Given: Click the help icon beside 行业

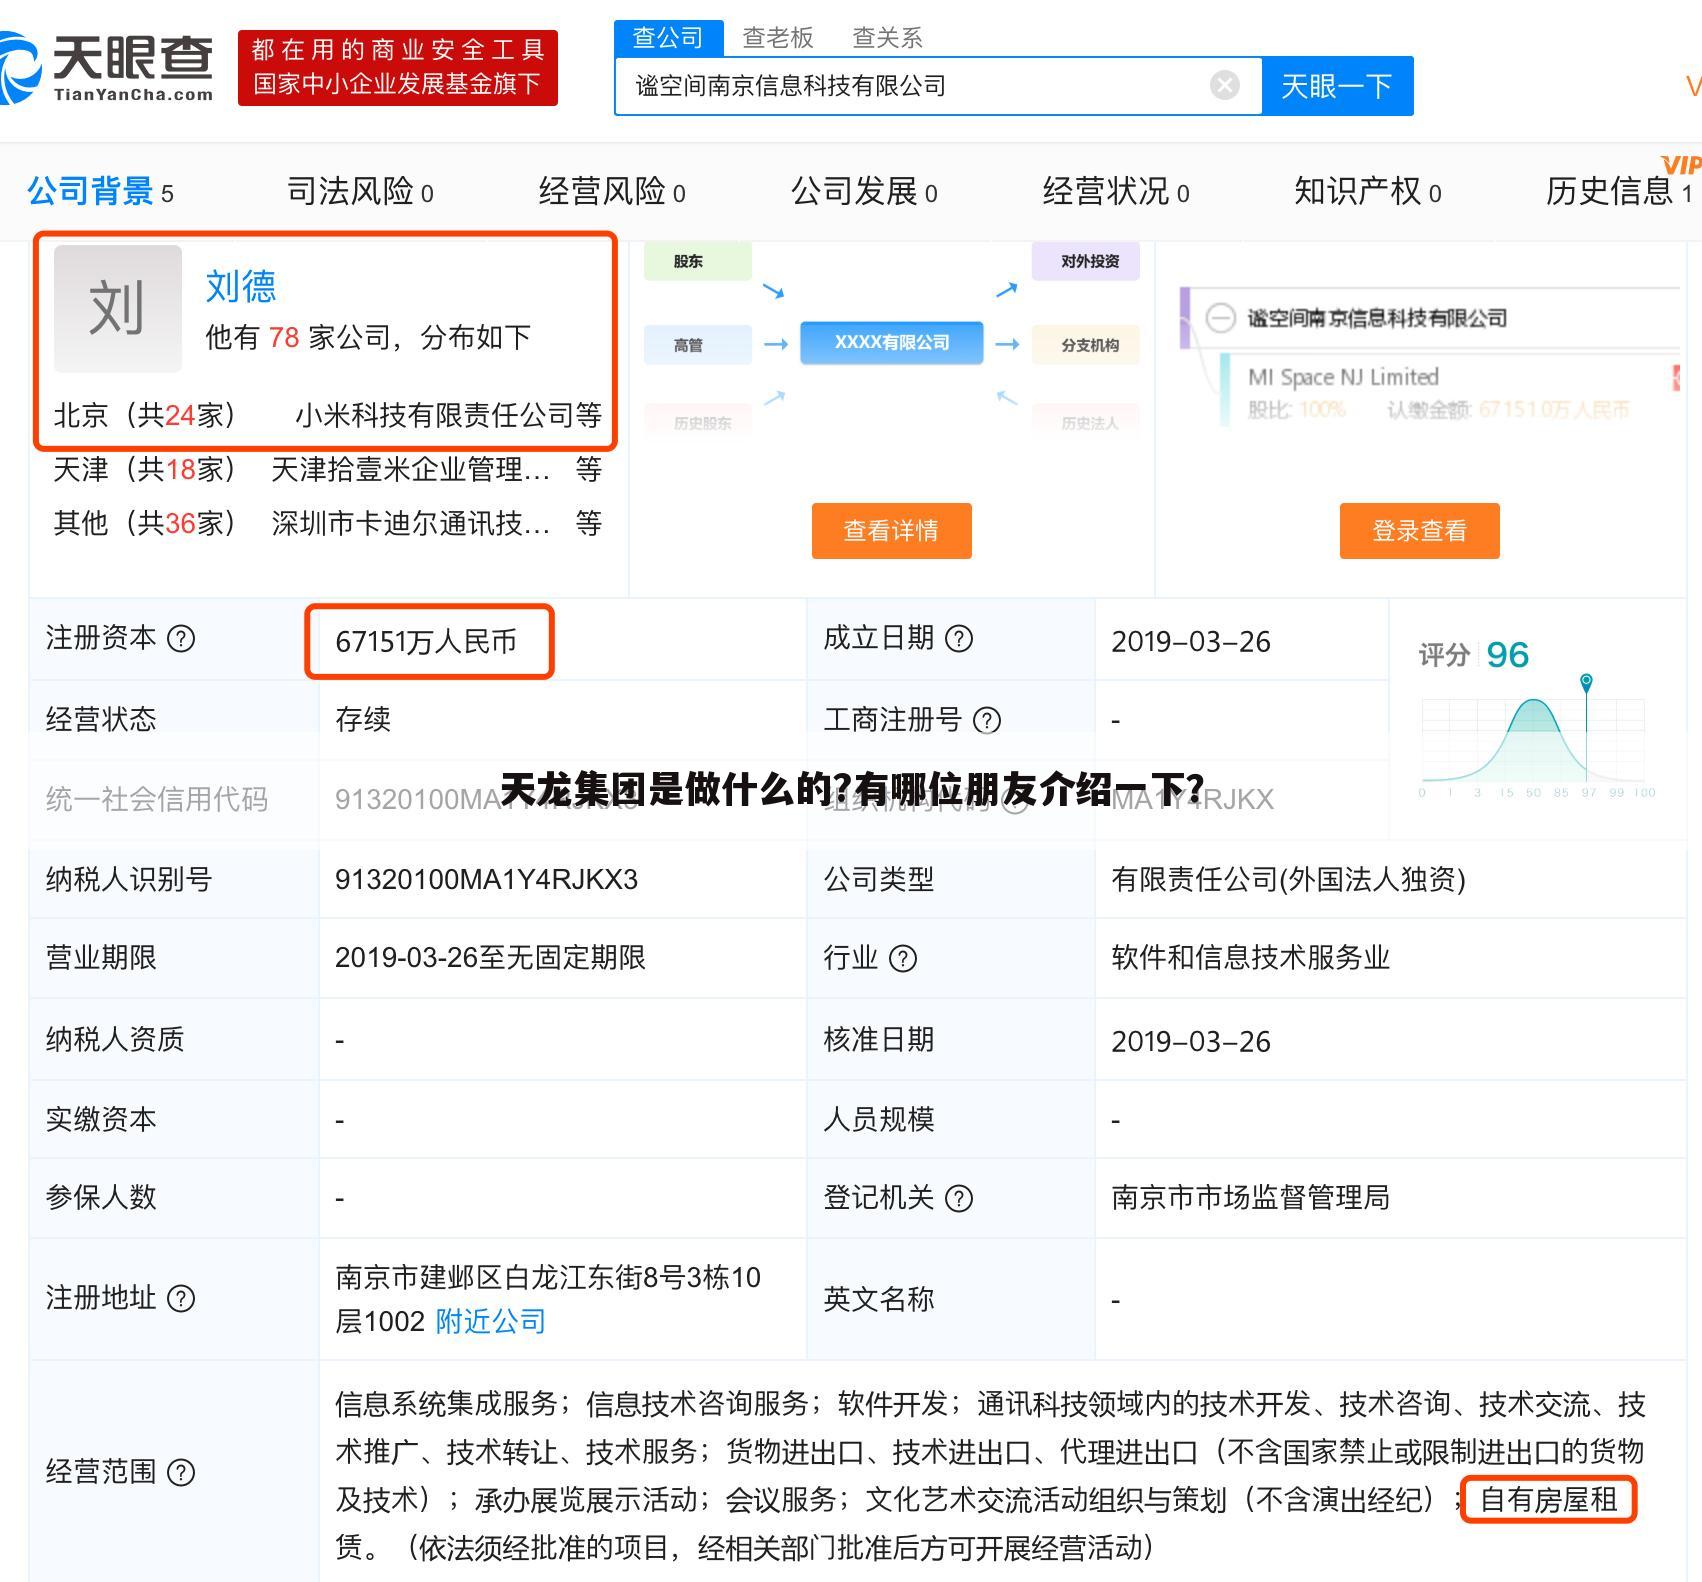Looking at the screenshot, I should pyautogui.click(x=903, y=959).
